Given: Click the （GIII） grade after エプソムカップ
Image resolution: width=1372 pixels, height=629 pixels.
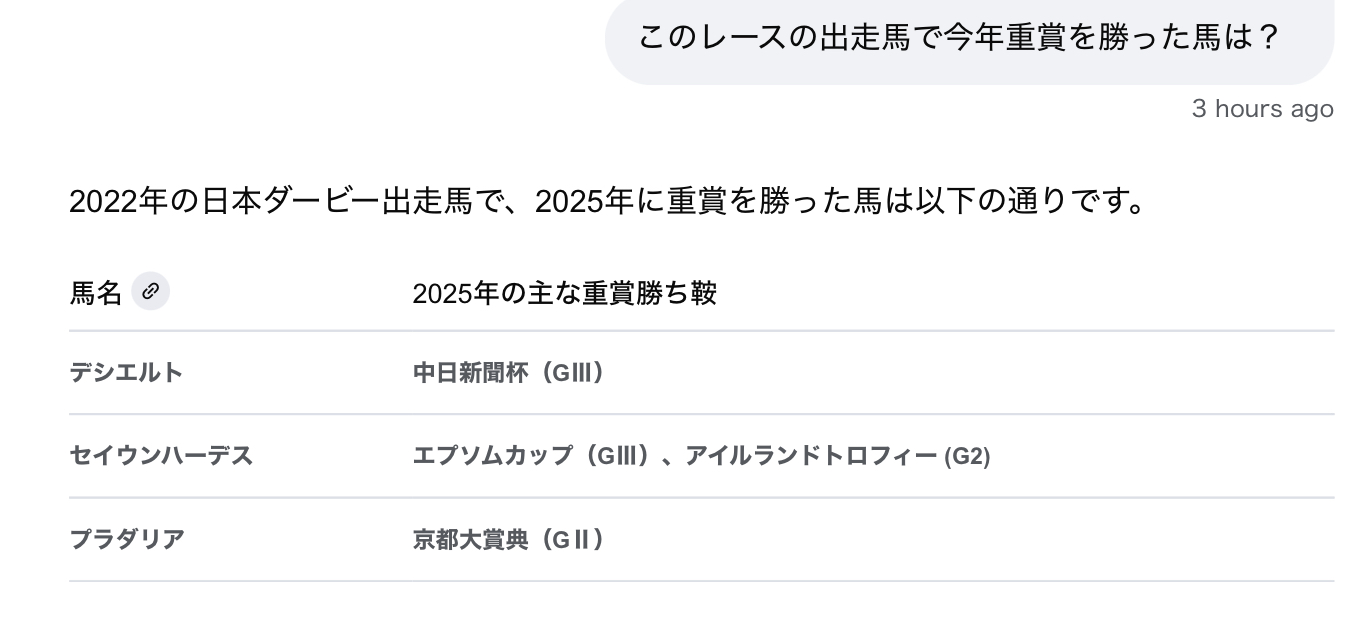Looking at the screenshot, I should point(616,456).
